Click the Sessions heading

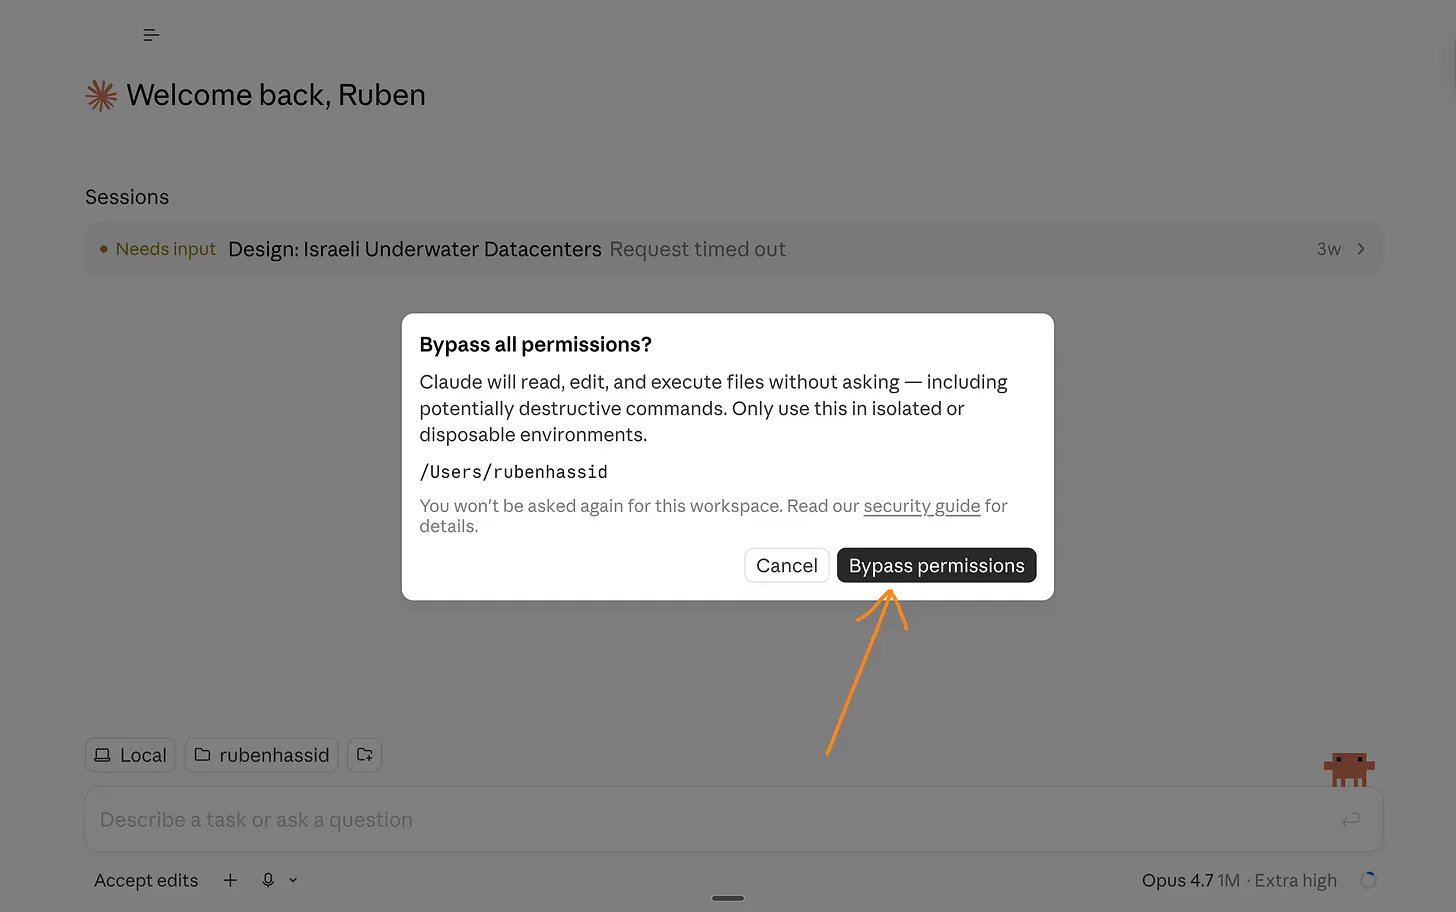click(127, 197)
